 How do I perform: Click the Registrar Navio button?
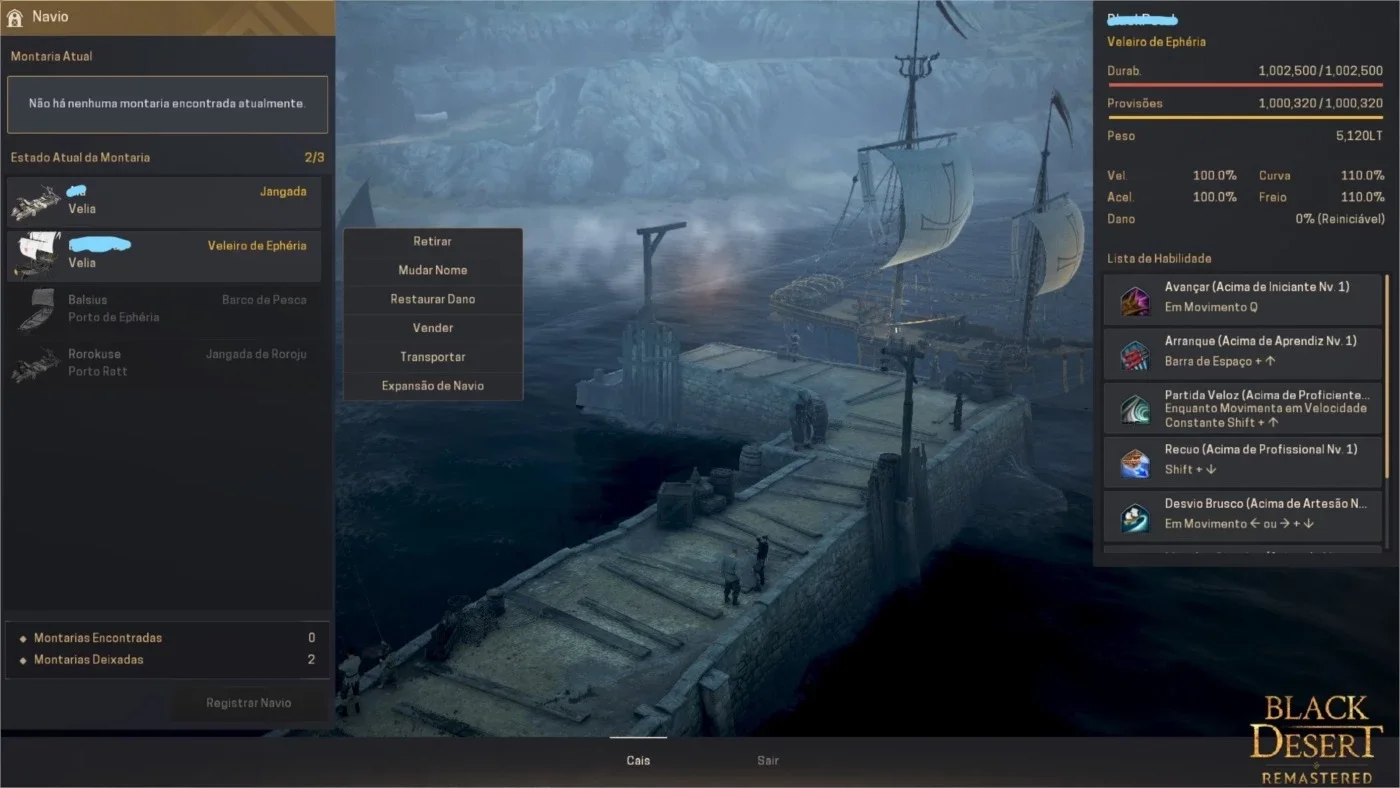point(249,703)
